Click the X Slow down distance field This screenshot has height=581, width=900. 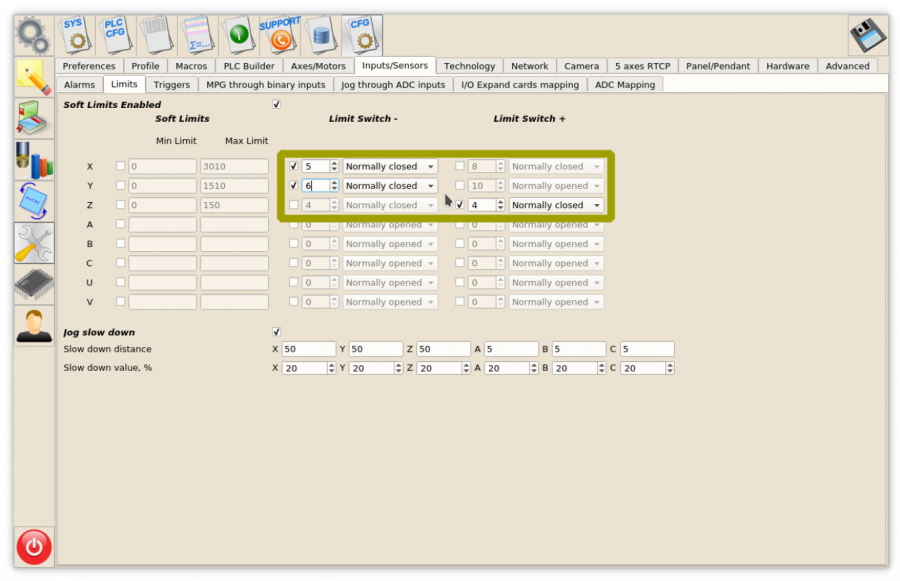point(309,349)
